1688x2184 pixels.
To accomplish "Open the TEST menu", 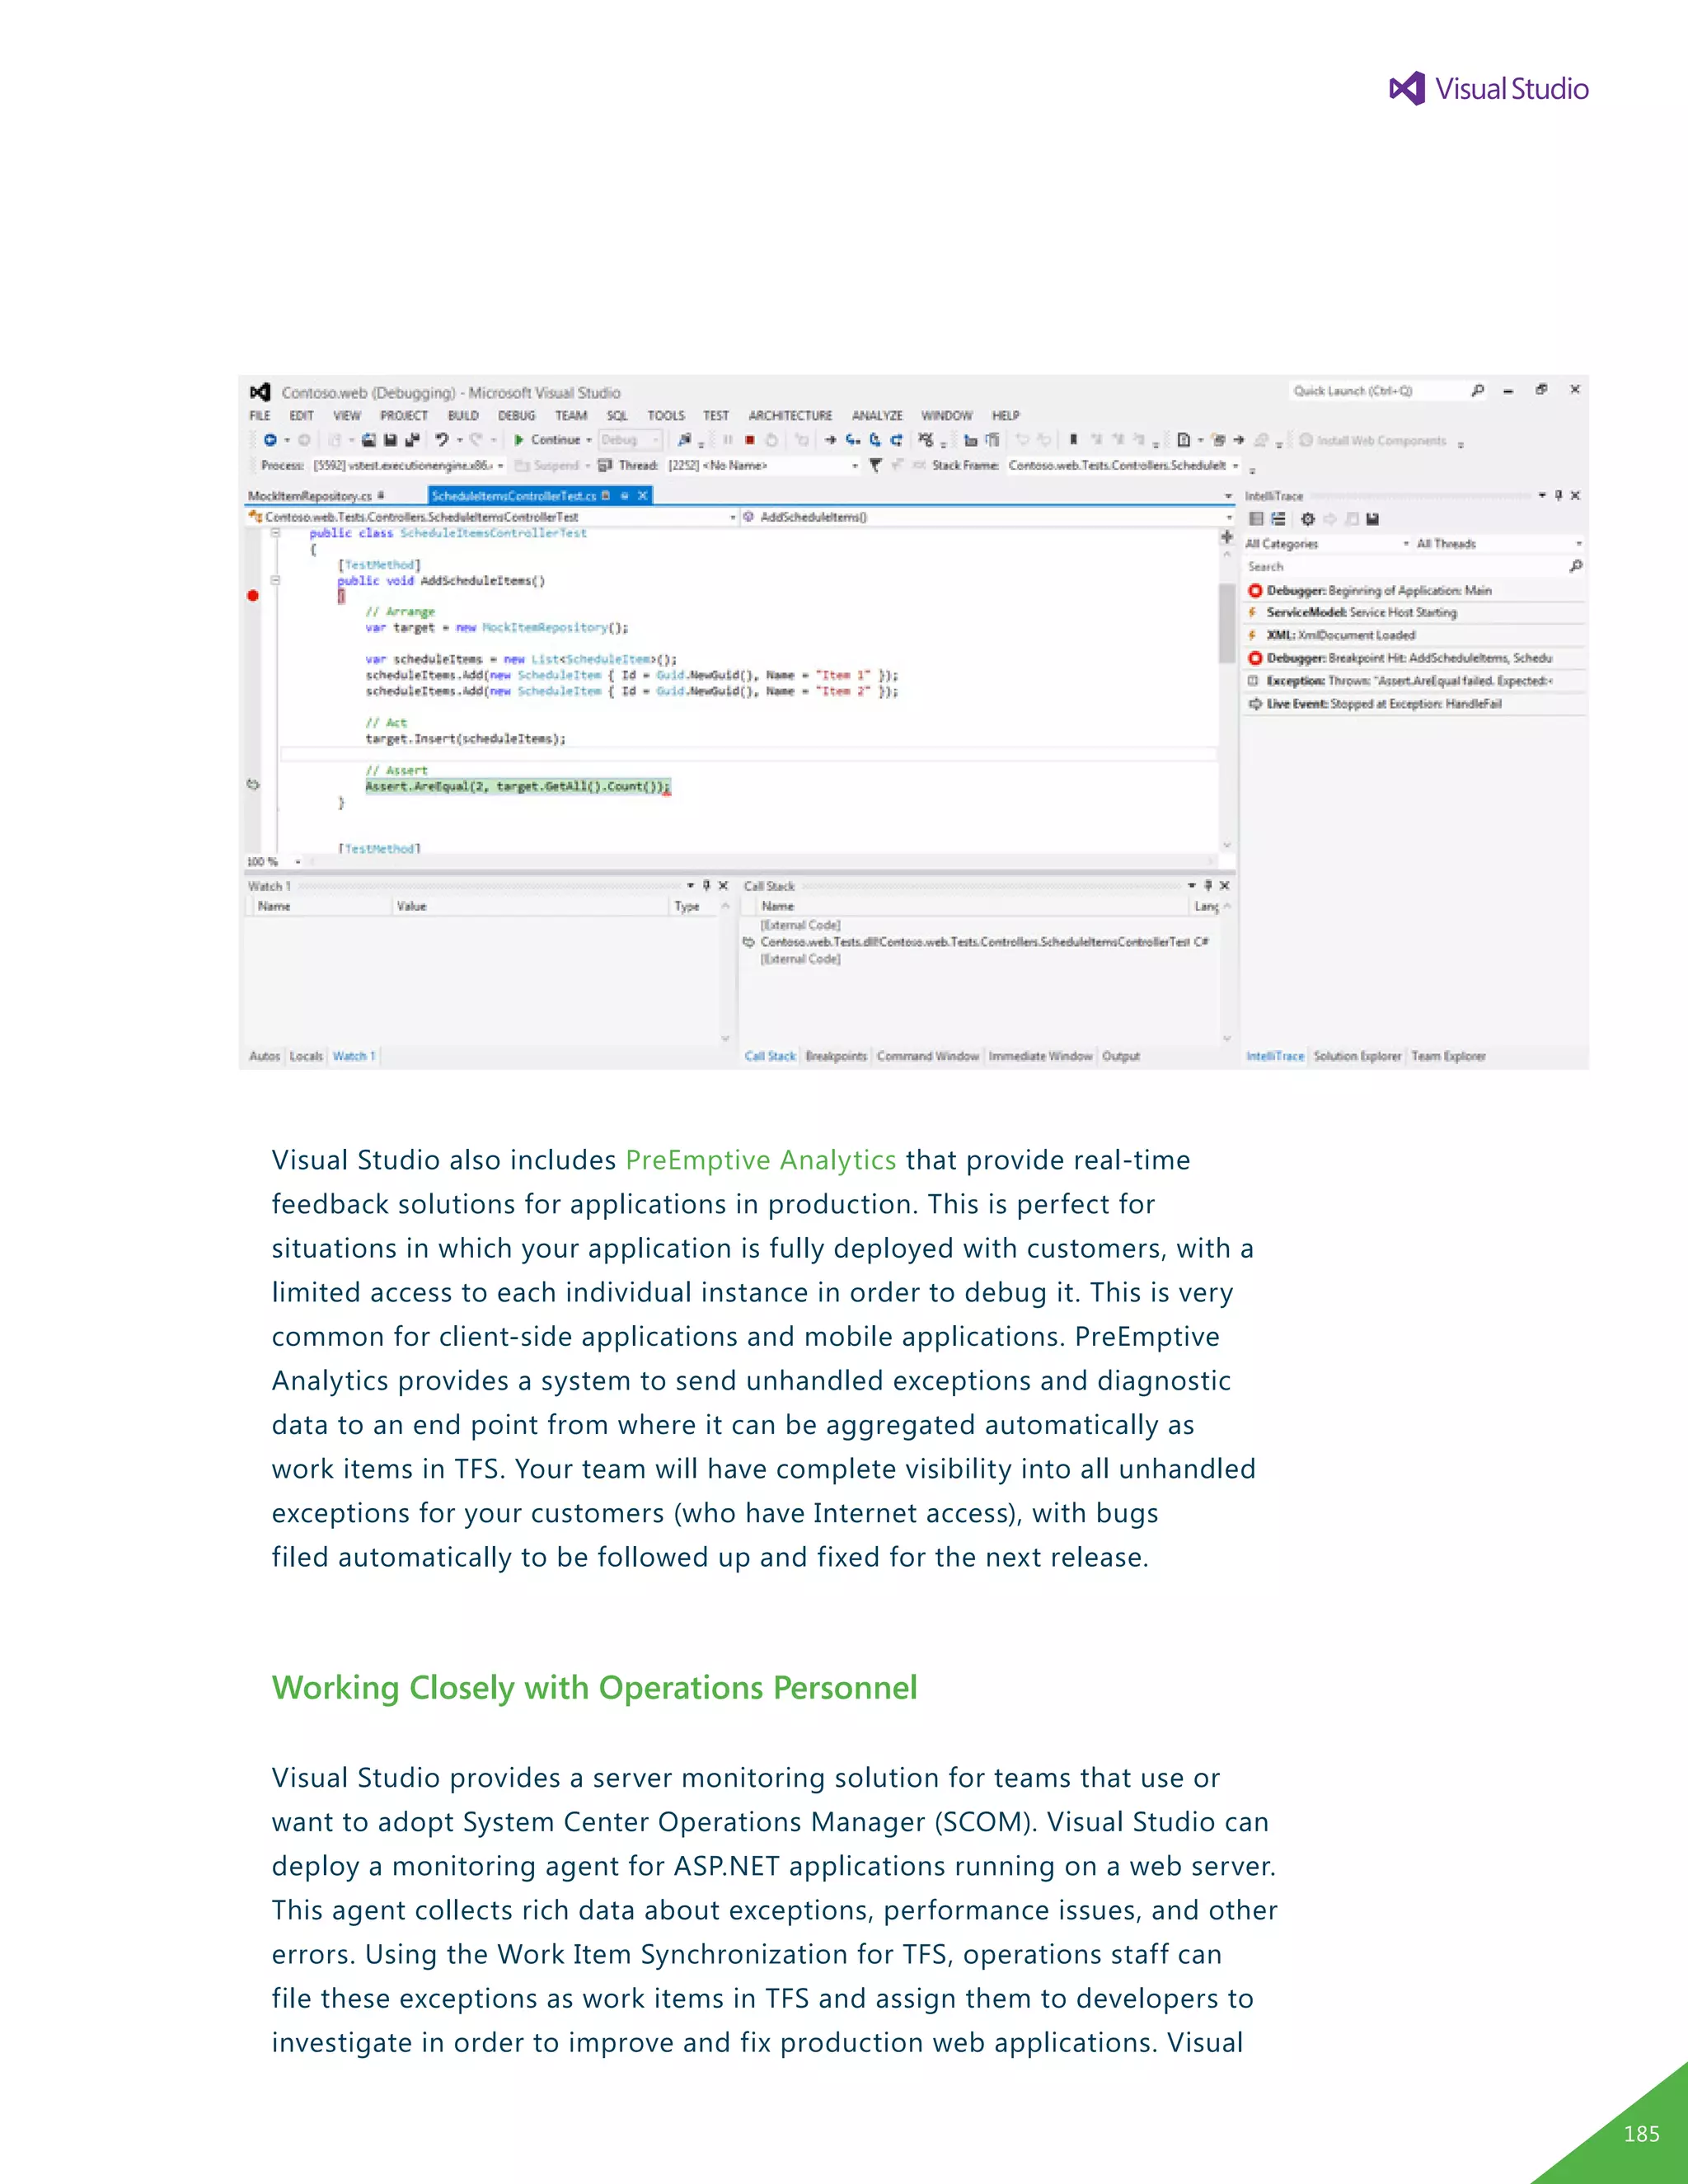I will (x=716, y=416).
